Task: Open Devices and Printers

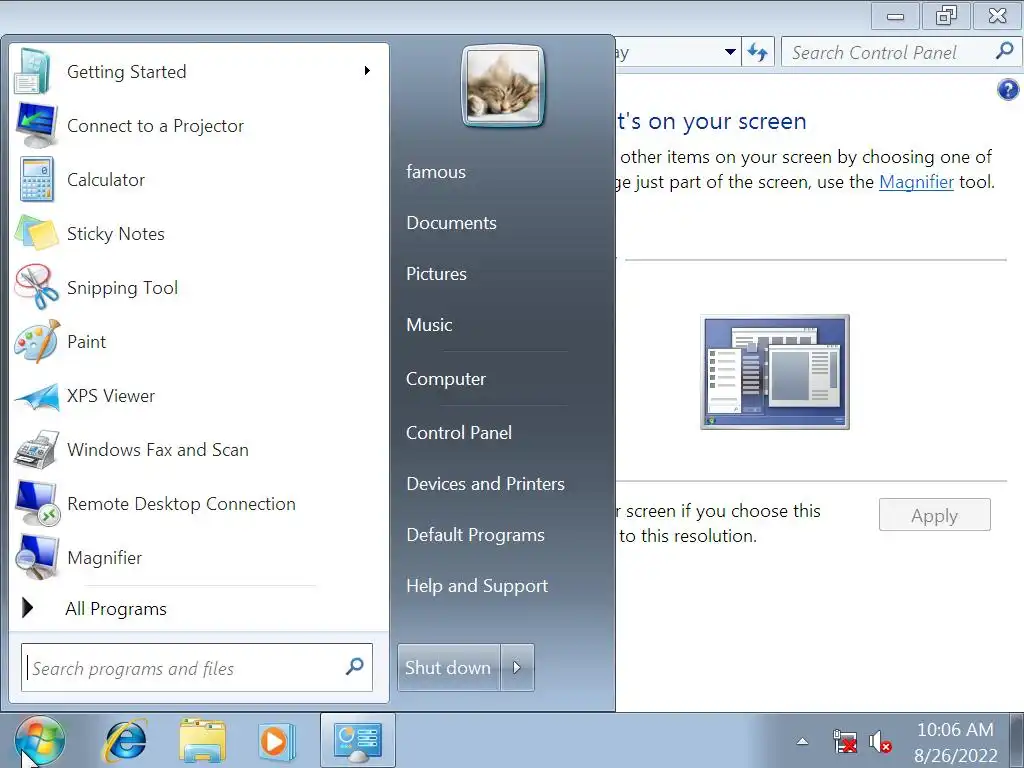Action: click(485, 483)
